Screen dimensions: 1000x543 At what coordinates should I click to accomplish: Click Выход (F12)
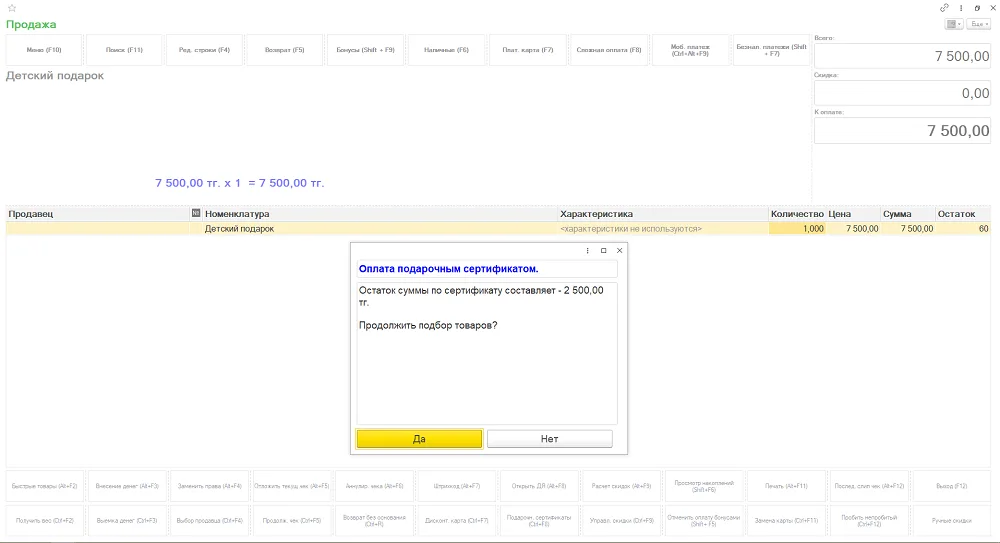coord(952,486)
